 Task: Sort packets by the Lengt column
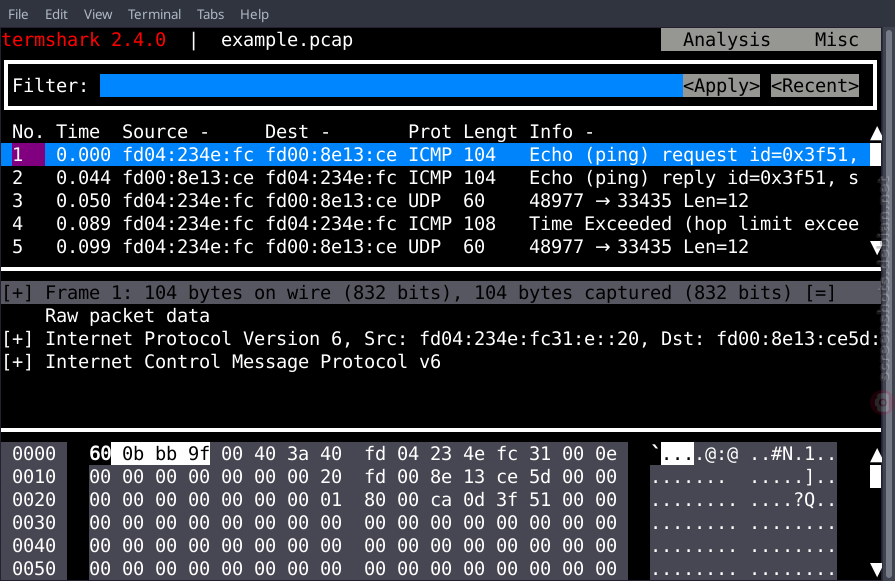[490, 132]
